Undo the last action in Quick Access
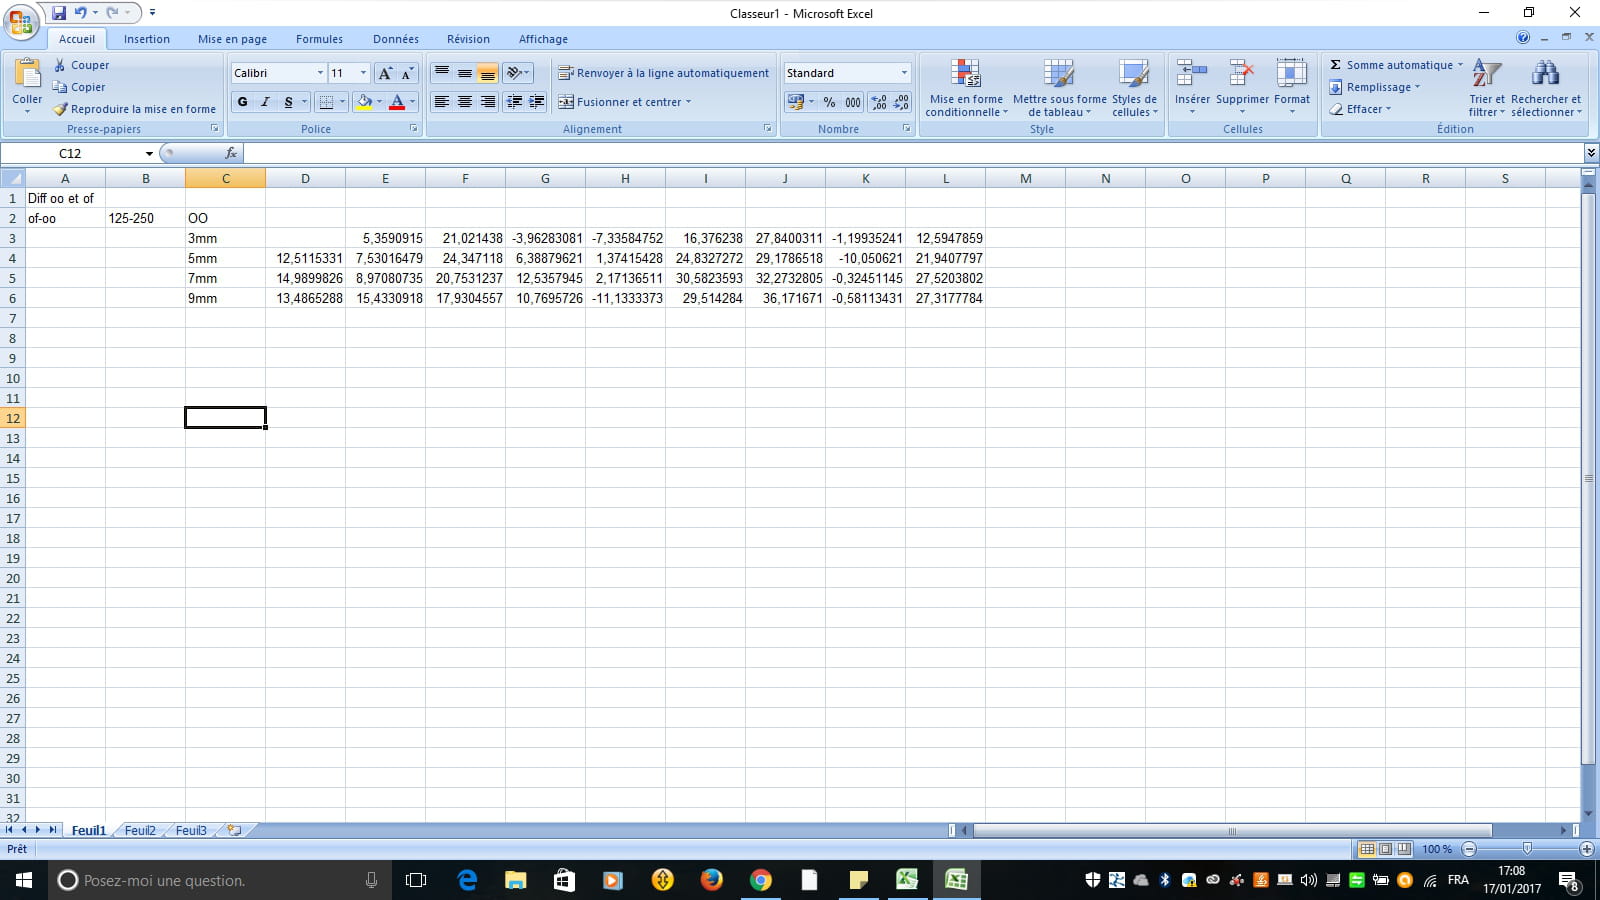The width and height of the screenshot is (1600, 900). [x=81, y=13]
